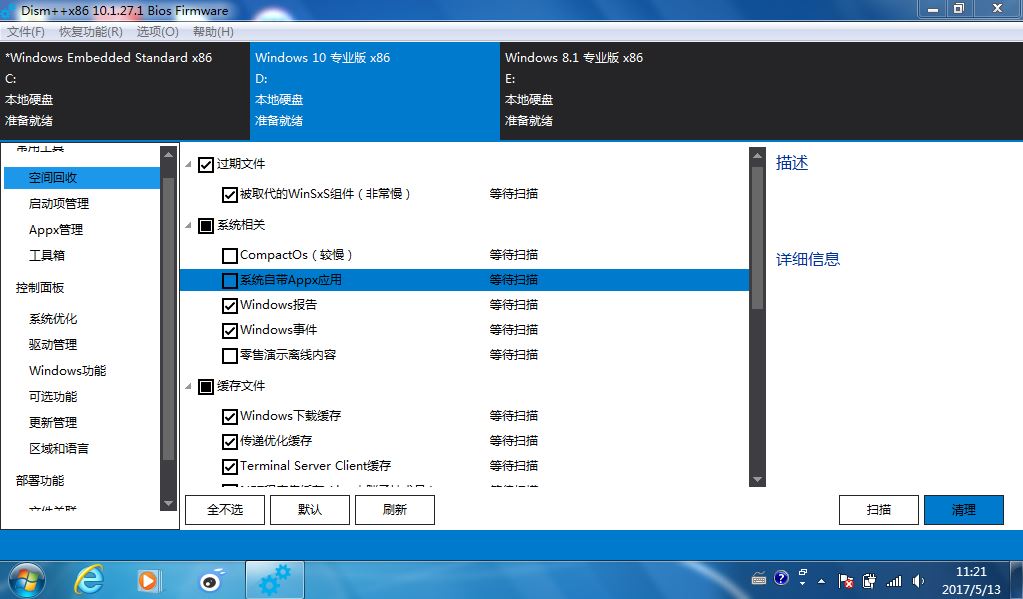Toggle the 系统相关 group checkbox
Viewport: 1023px width, 599px height.
pyautogui.click(x=206, y=226)
